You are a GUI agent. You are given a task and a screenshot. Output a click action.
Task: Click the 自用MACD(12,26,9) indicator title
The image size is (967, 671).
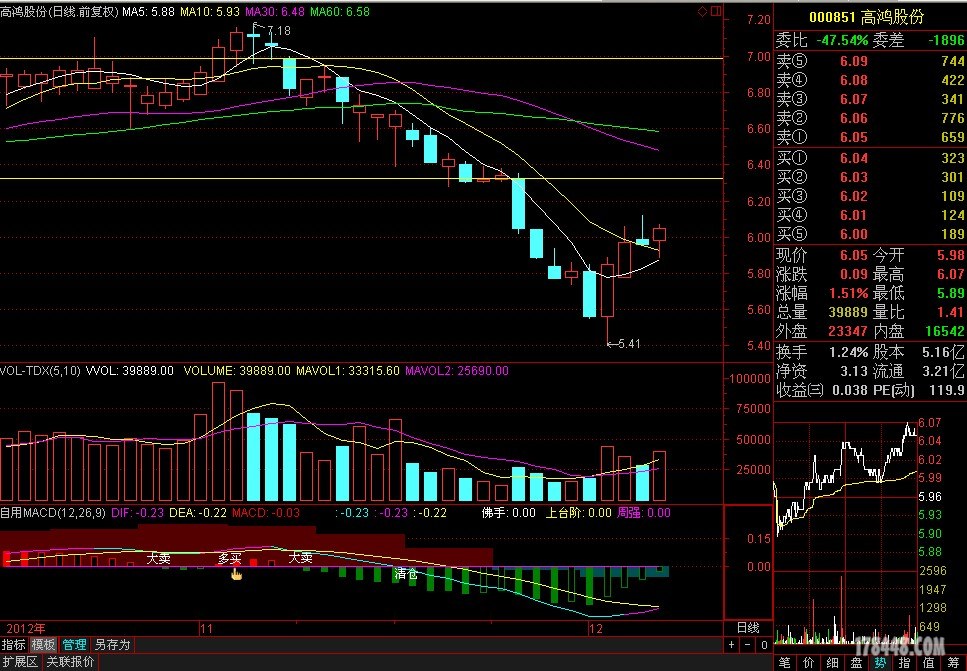[x=53, y=513]
